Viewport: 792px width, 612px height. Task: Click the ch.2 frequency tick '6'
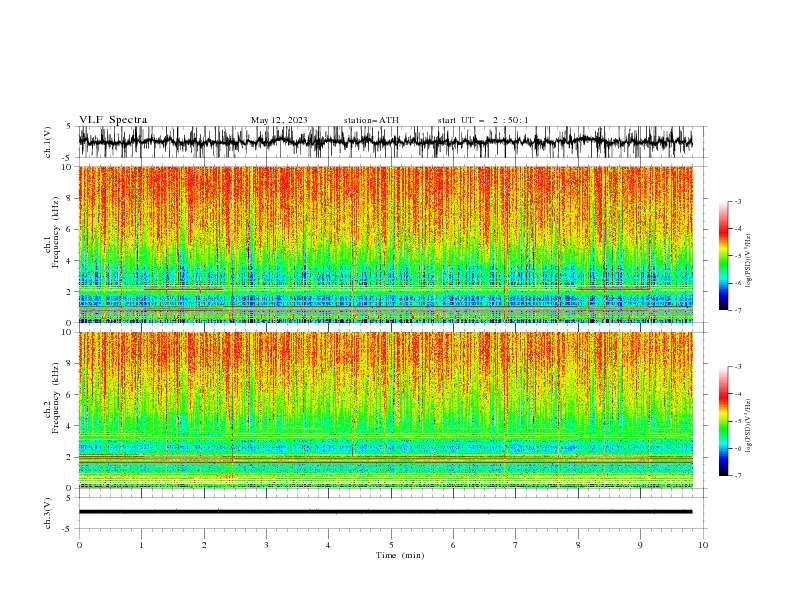pos(70,395)
